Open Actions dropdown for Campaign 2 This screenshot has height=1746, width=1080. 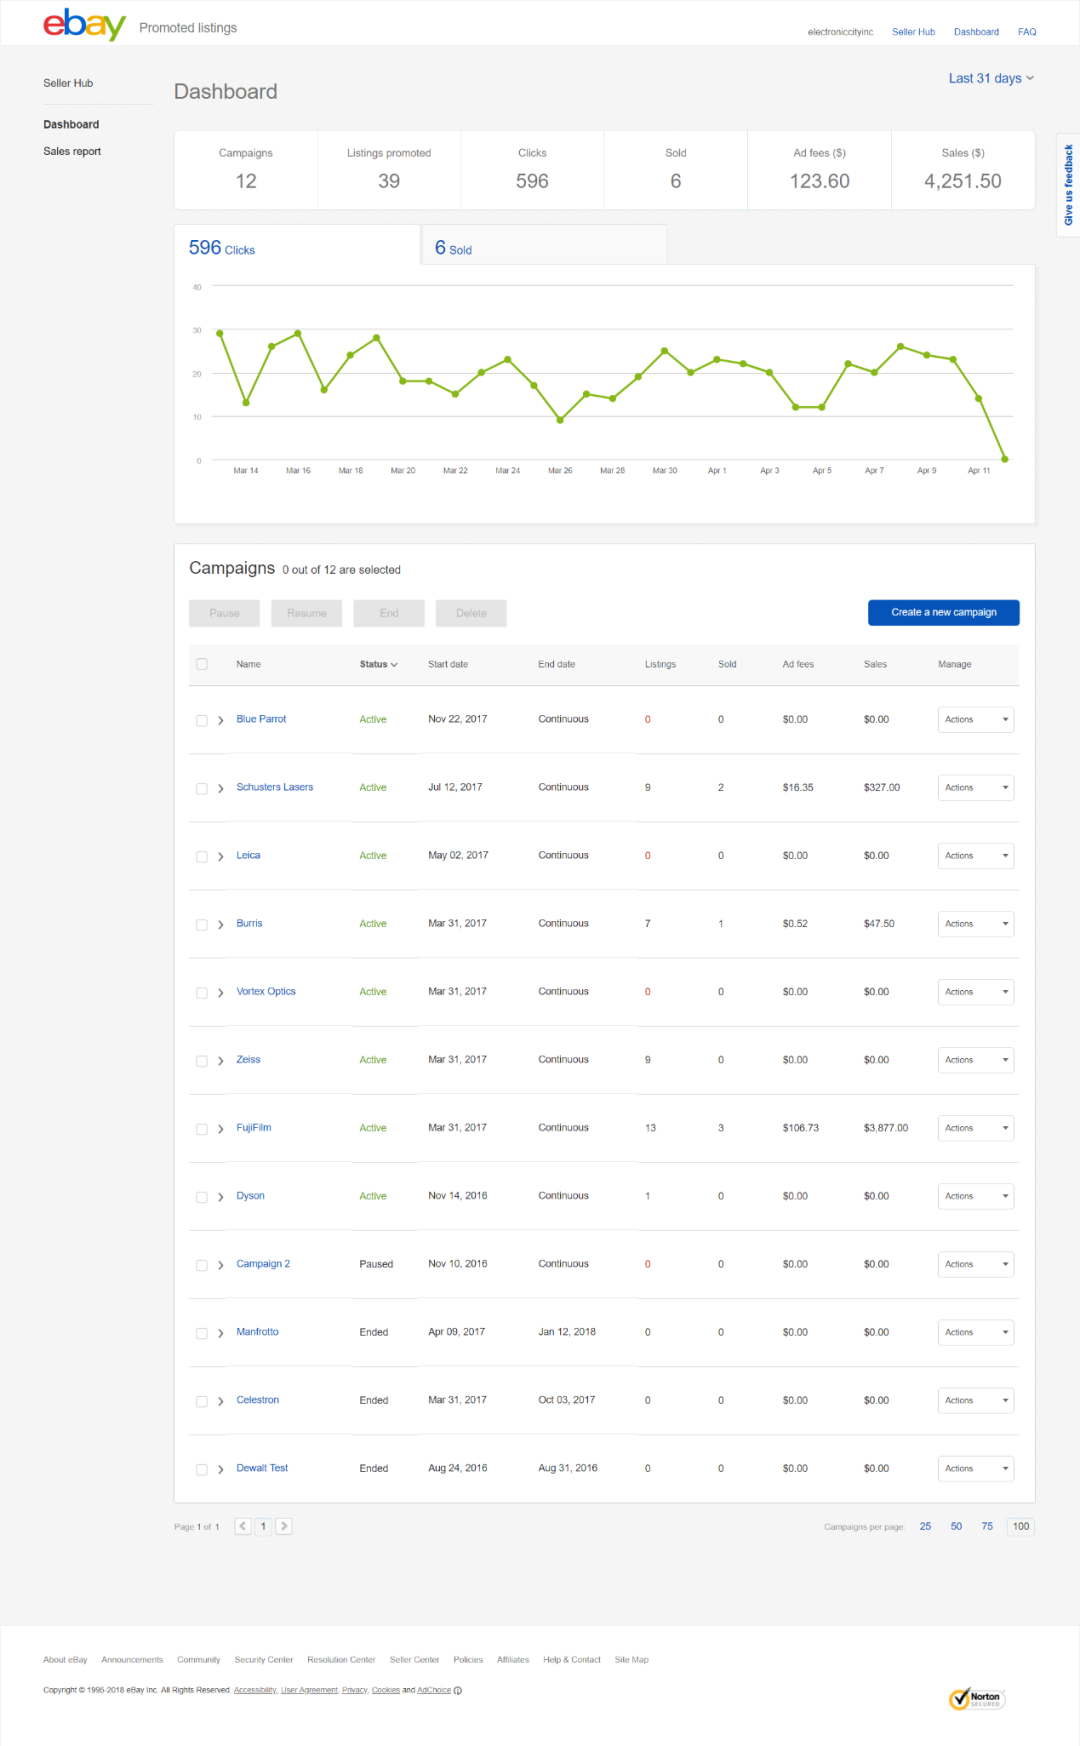(x=976, y=1264)
